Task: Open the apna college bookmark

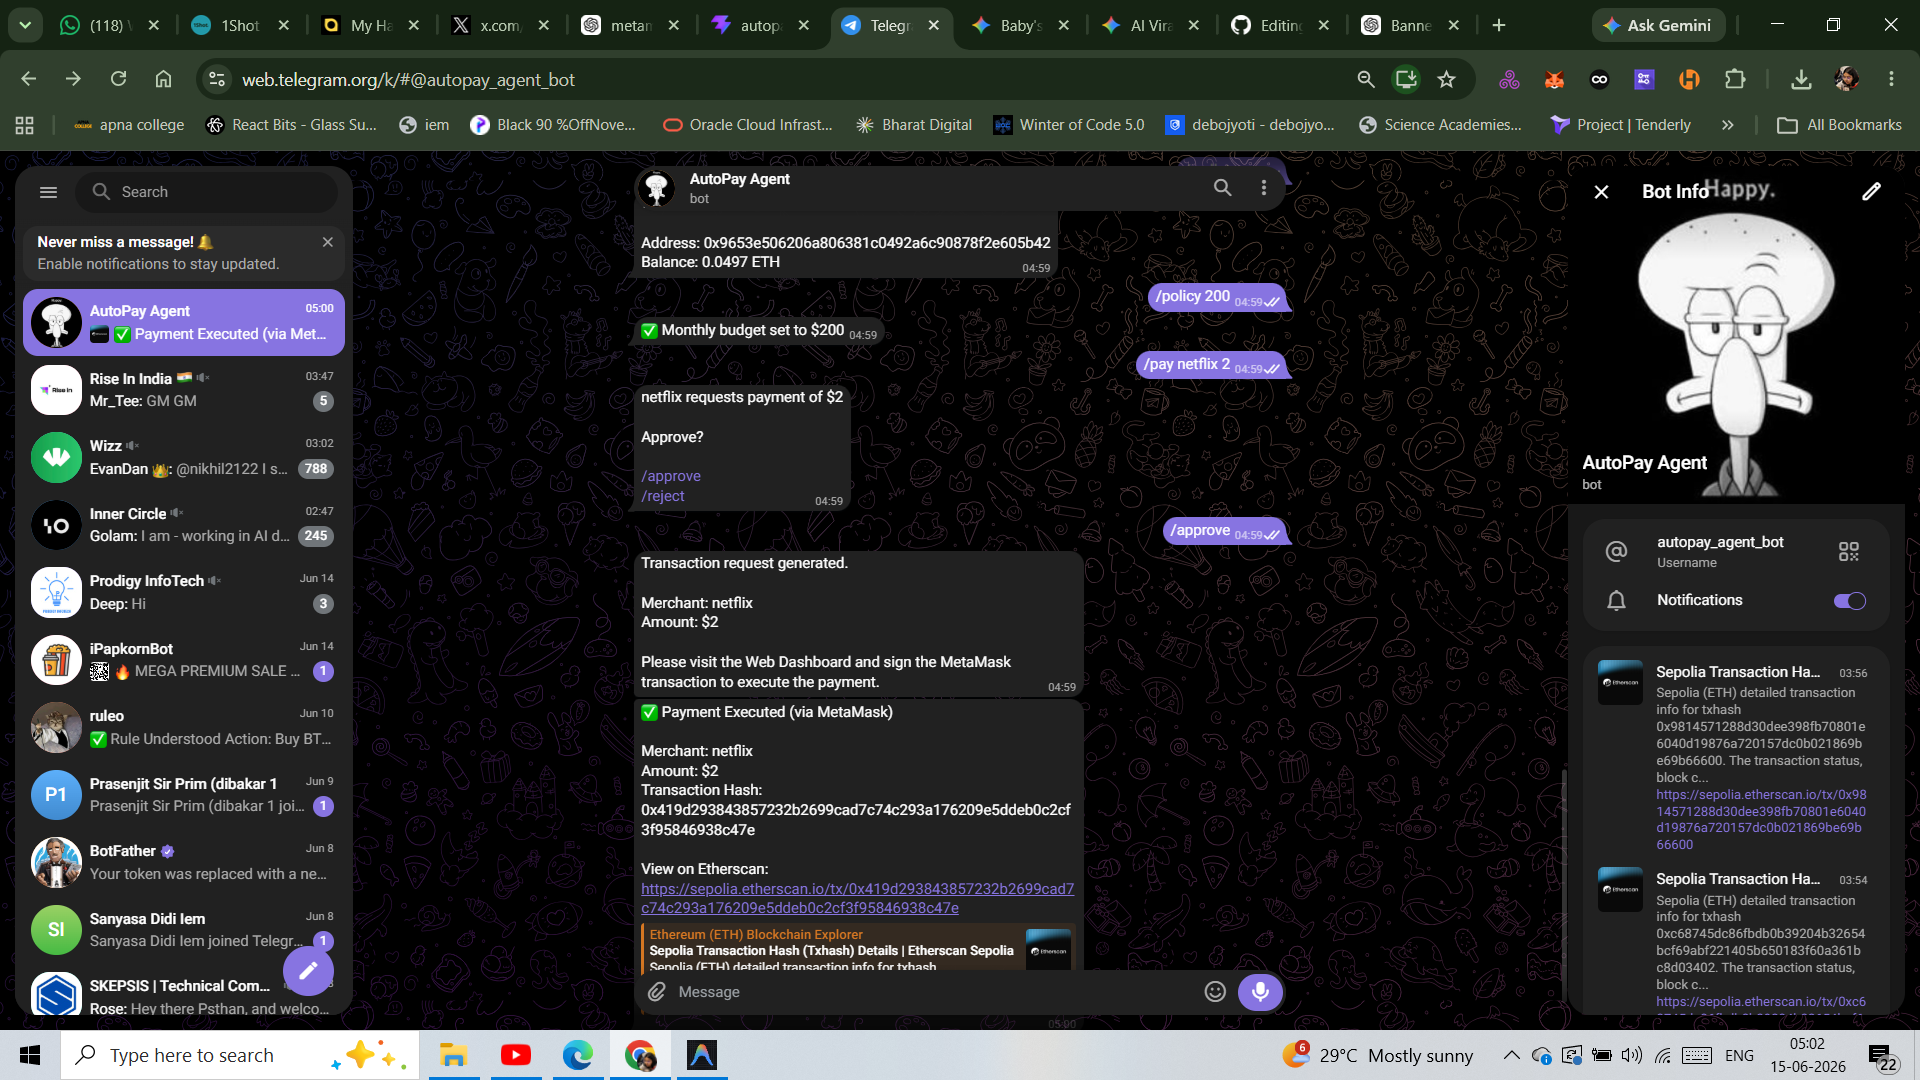Action: (129, 125)
